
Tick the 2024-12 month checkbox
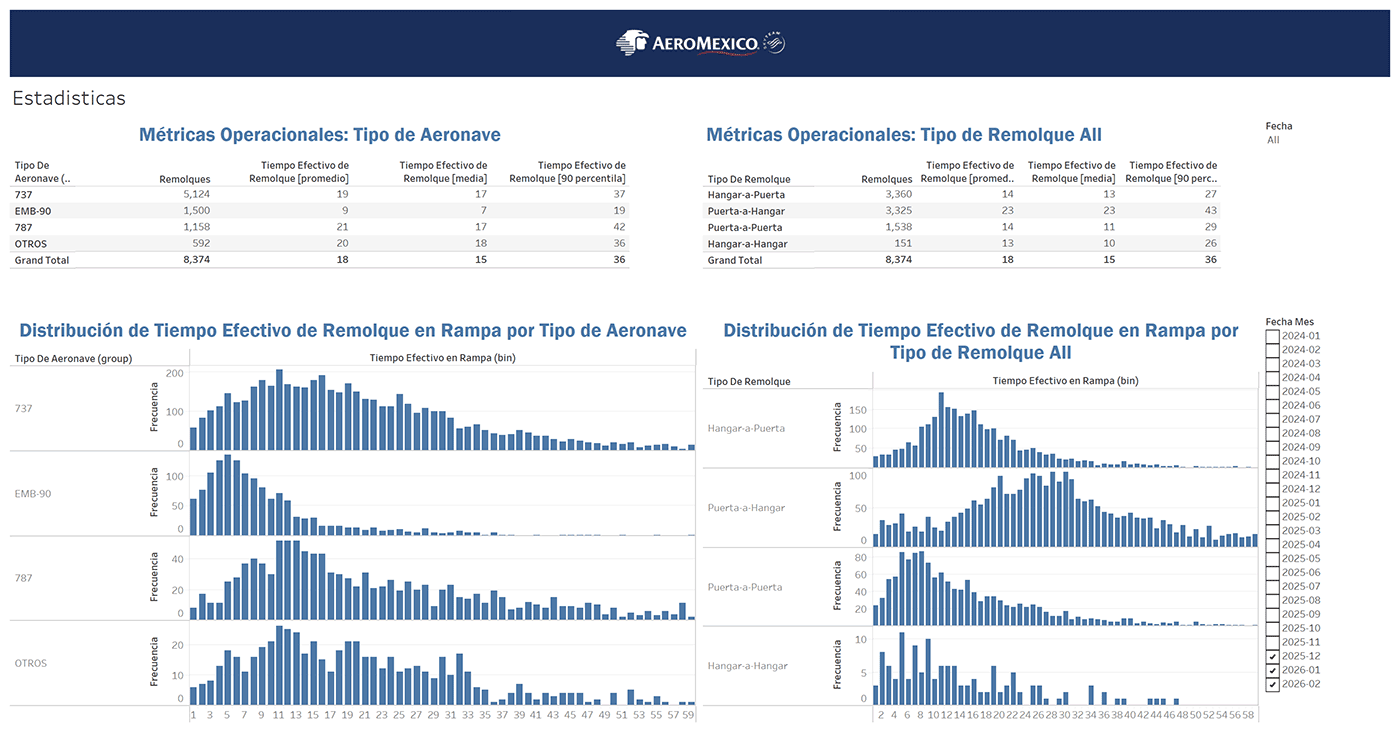tap(1272, 489)
